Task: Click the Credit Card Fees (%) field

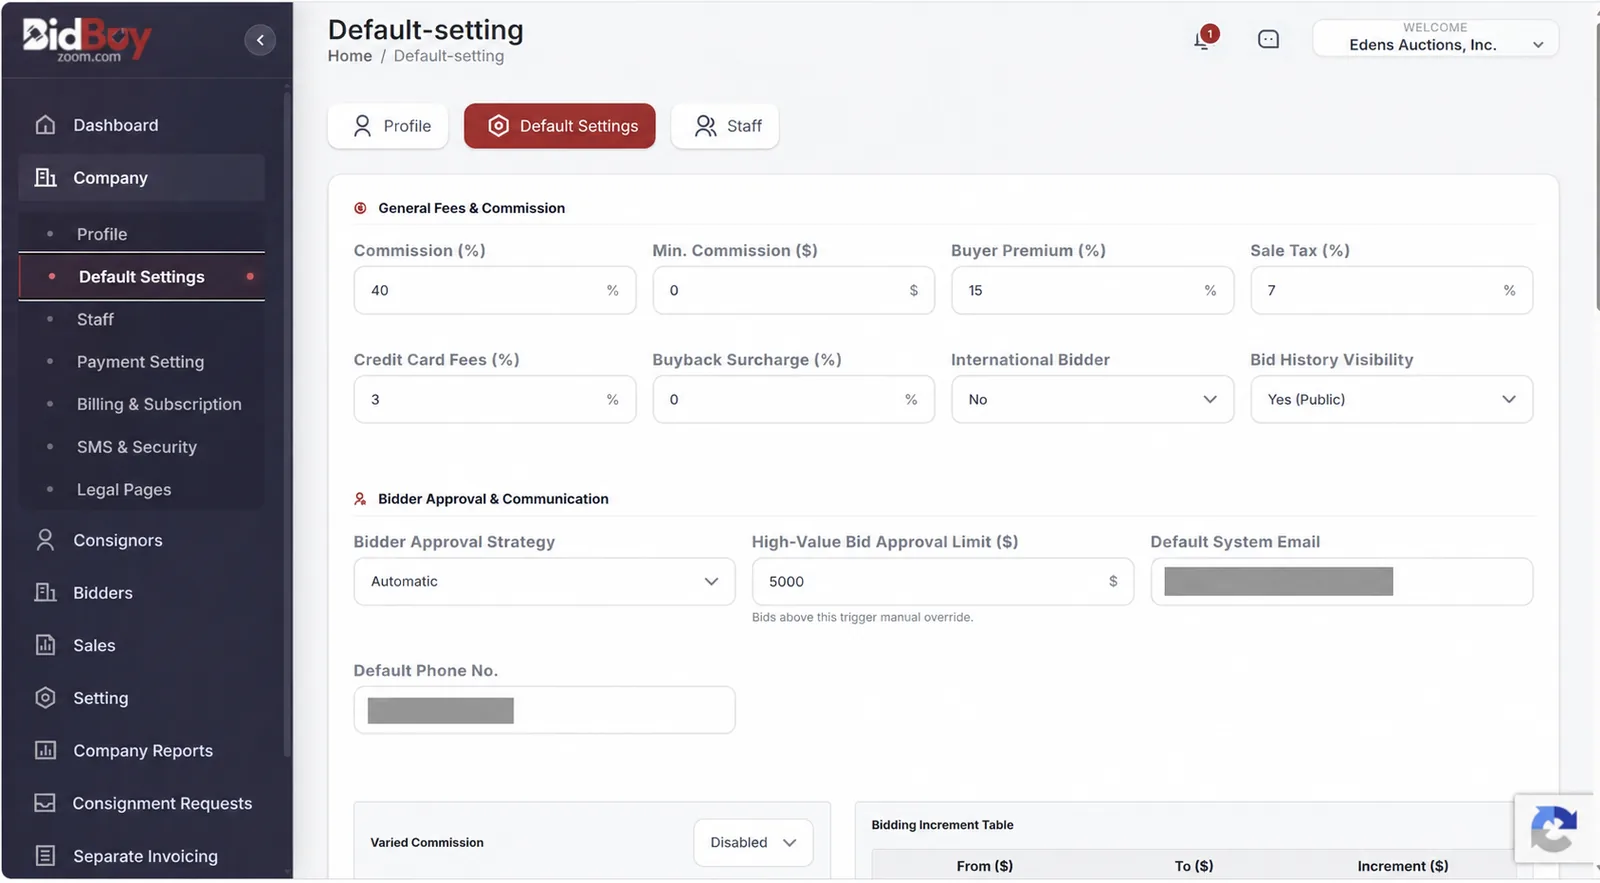Action: point(495,399)
